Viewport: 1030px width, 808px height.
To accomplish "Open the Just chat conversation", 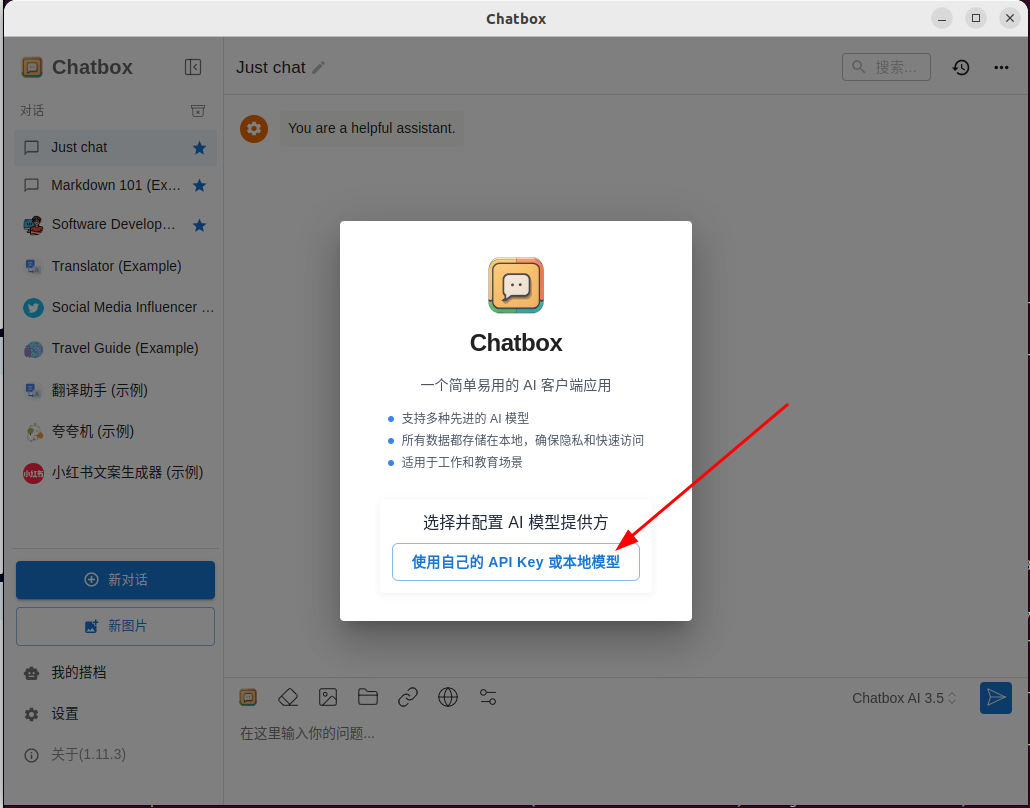I will click(x=116, y=148).
